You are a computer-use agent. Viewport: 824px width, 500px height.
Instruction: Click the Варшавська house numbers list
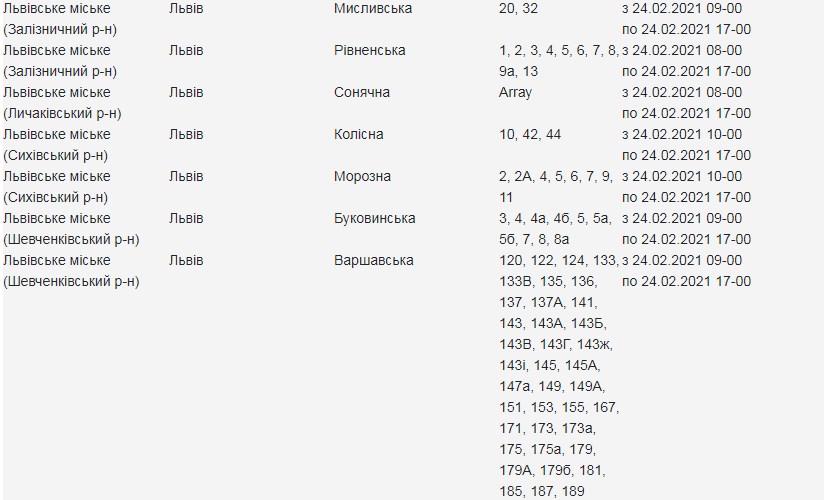(x=556, y=375)
